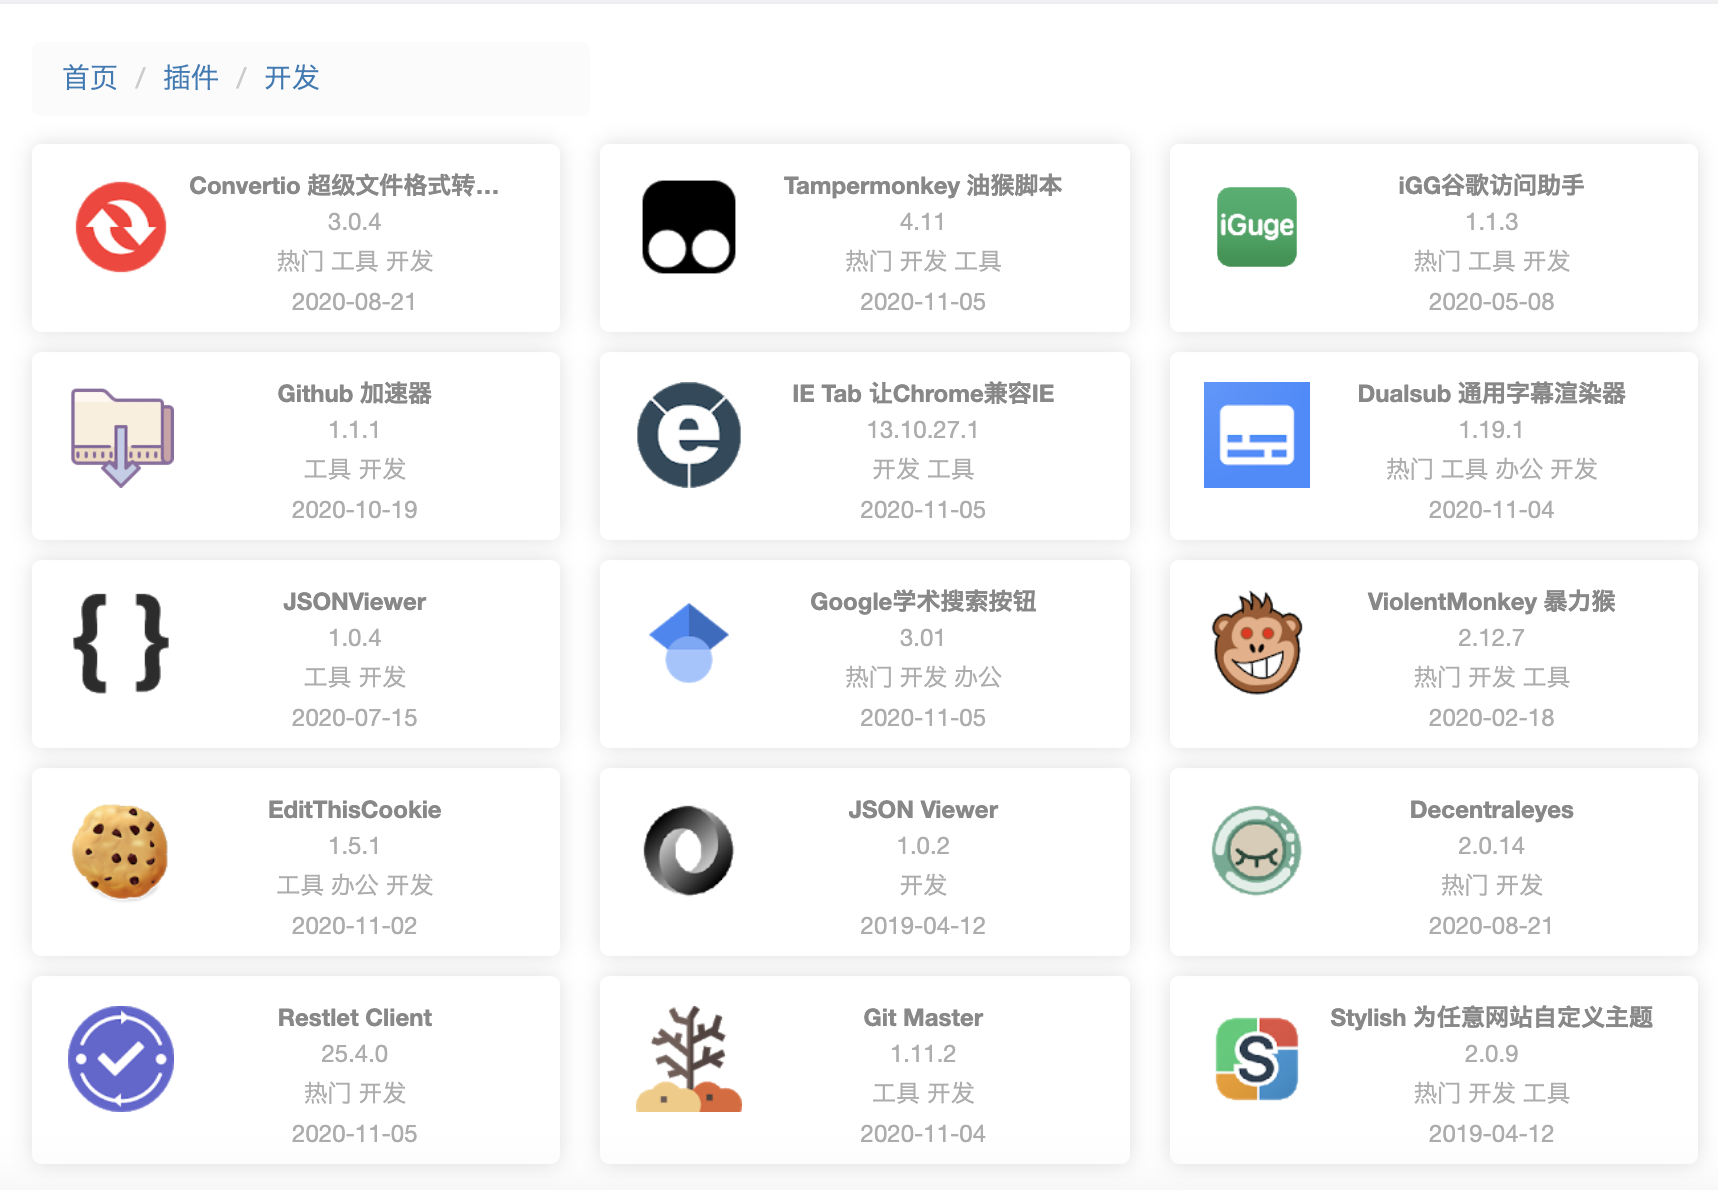The image size is (1718, 1190).
Task: Click version 4.11 of Tampermonkey
Action: [x=923, y=222]
